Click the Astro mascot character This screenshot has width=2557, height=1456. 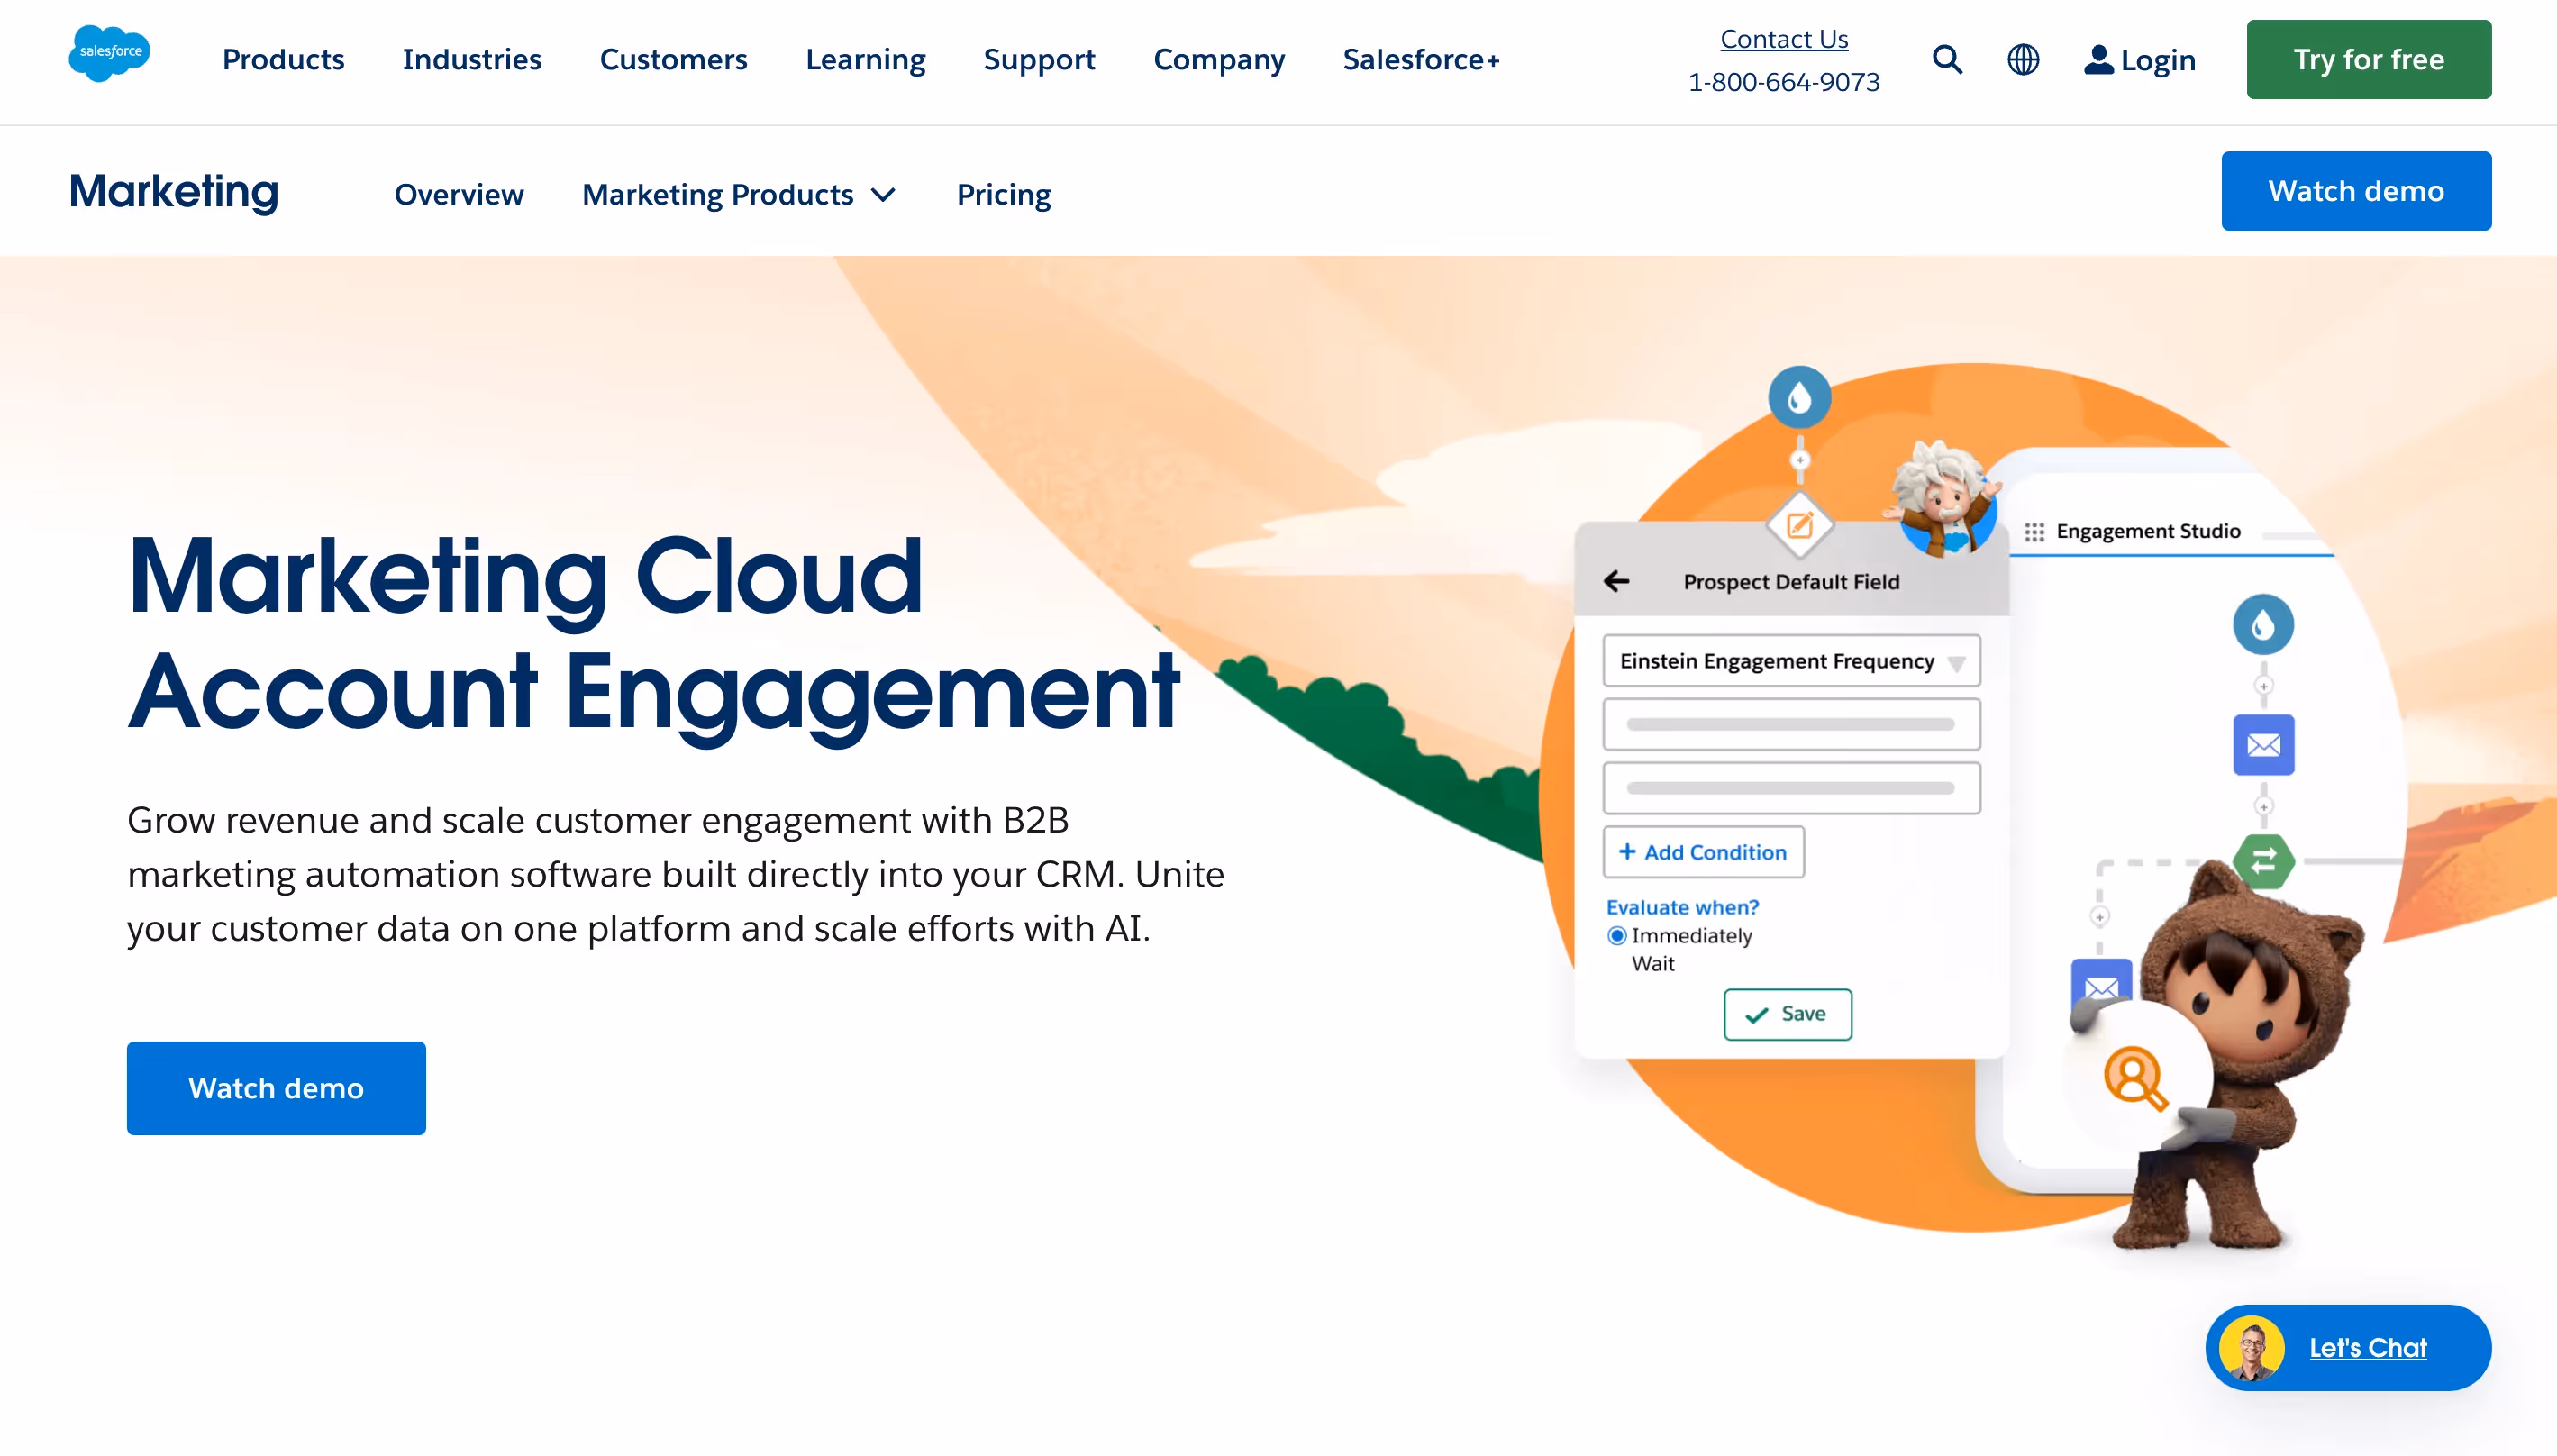[x=2240, y=1060]
